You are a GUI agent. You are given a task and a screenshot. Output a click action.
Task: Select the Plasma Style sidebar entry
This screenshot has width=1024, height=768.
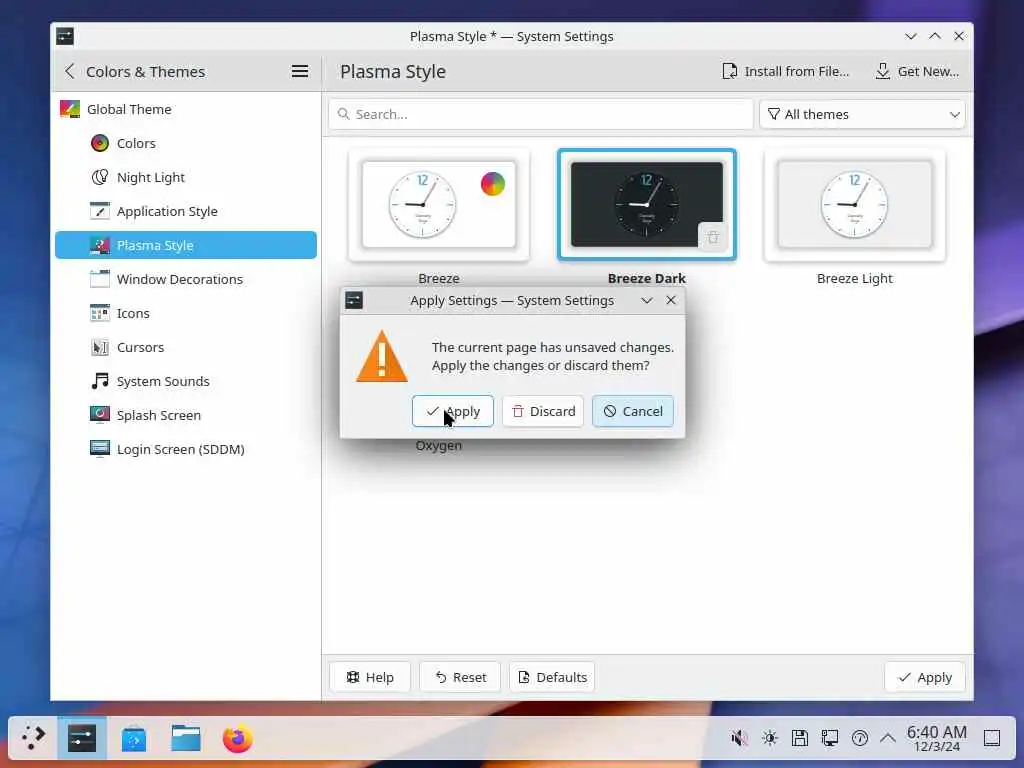coord(186,245)
